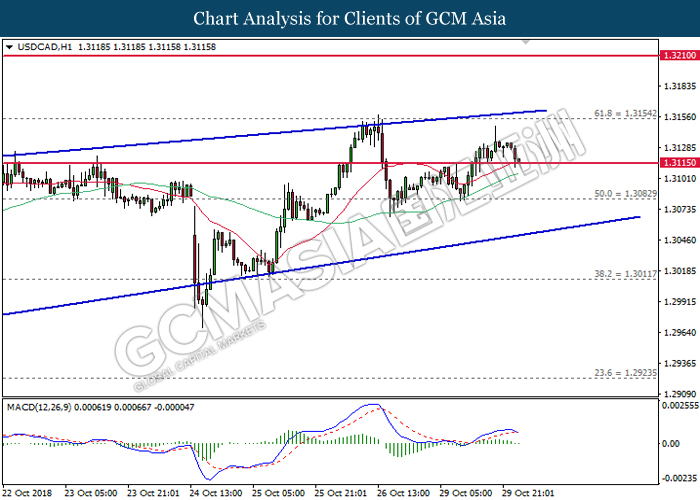Click the 1.29640 price axis value
This screenshot has width=700, height=500.
680,333
